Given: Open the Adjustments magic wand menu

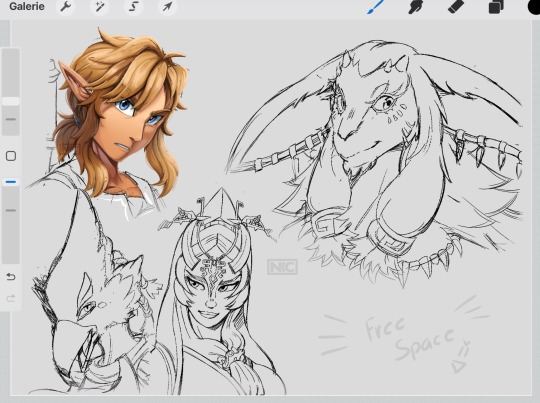Looking at the screenshot, I should click(x=100, y=7).
